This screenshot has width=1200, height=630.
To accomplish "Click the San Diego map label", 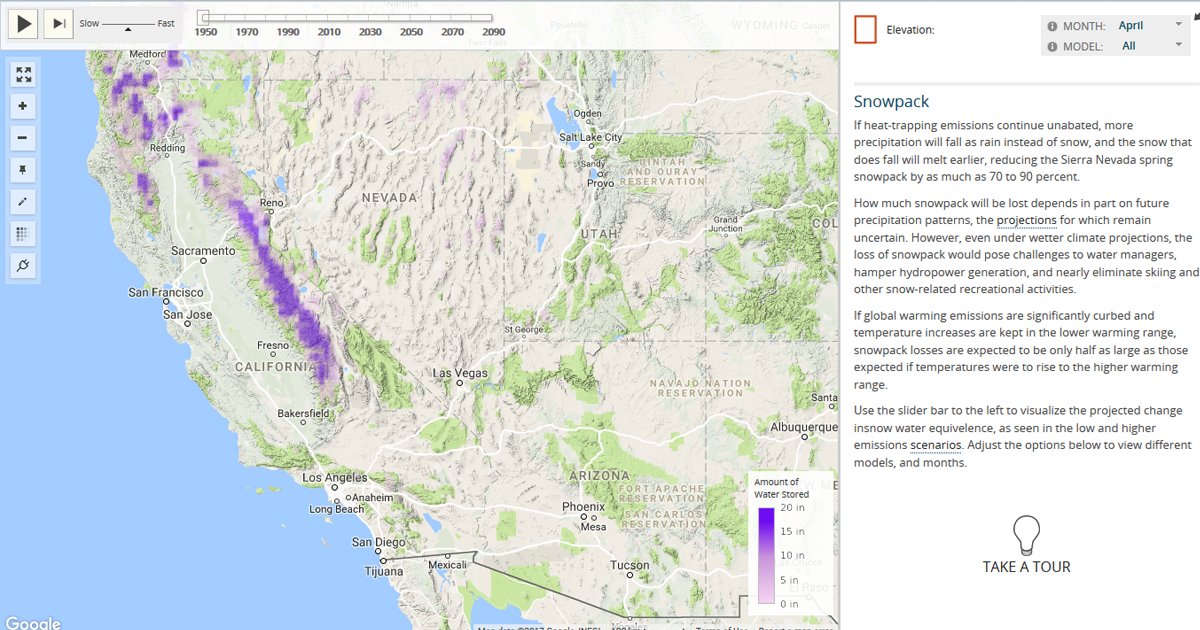I will click(379, 542).
